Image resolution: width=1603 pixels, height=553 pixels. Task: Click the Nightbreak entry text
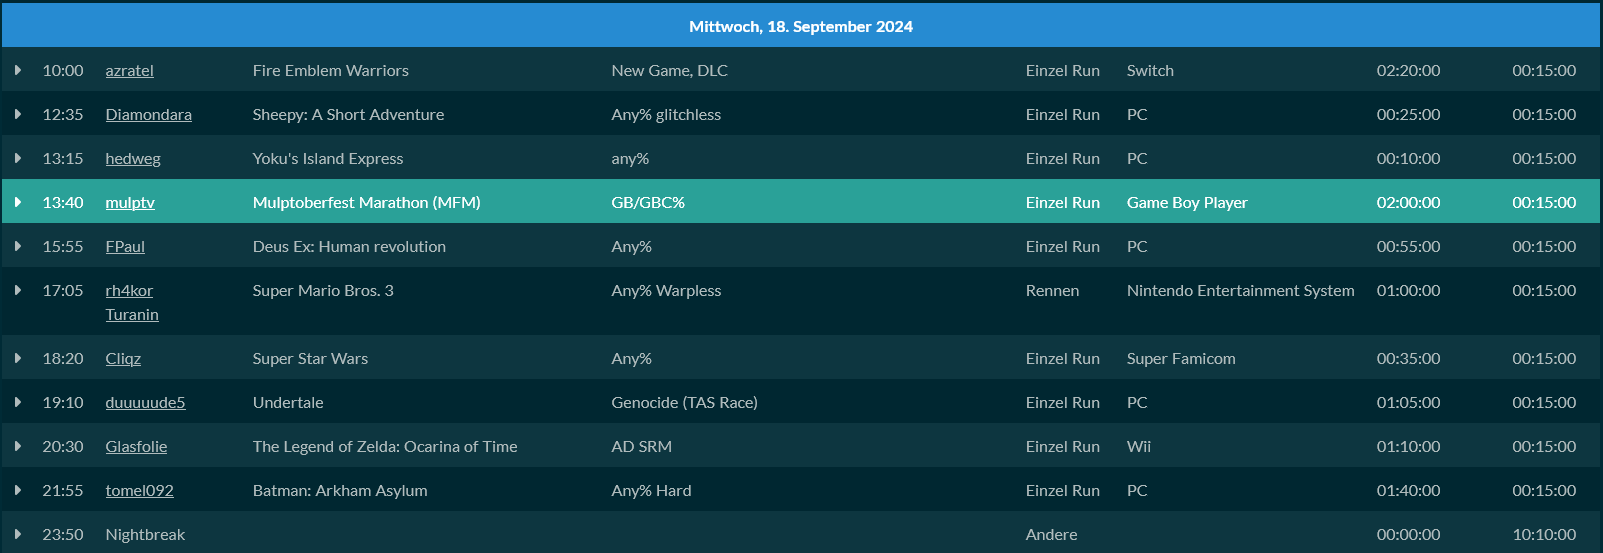click(146, 535)
